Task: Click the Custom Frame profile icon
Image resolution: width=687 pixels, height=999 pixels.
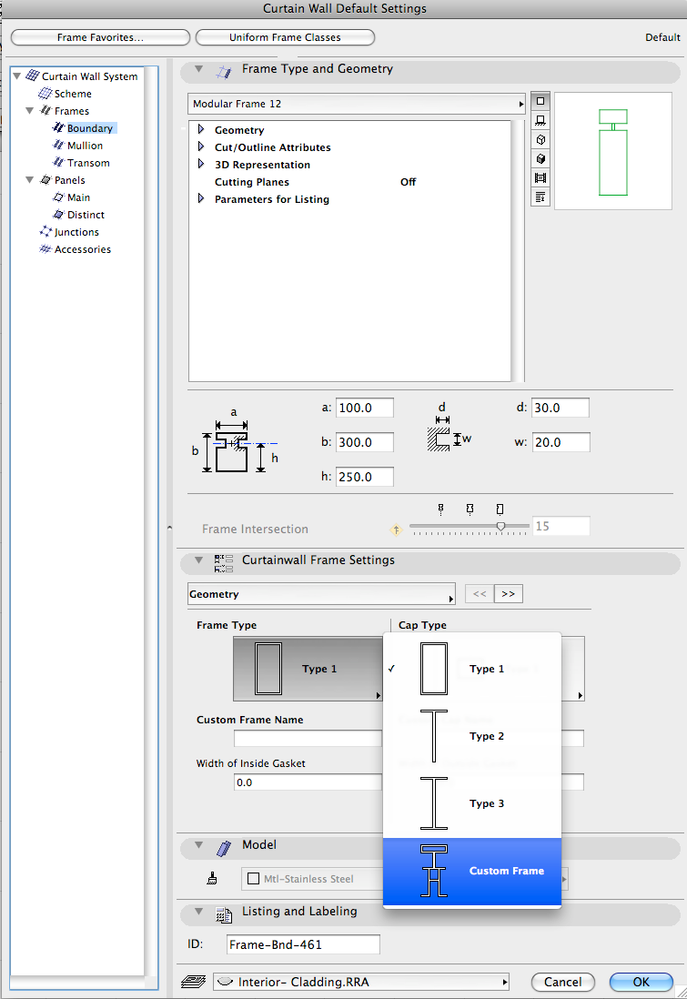Action: coord(434,870)
